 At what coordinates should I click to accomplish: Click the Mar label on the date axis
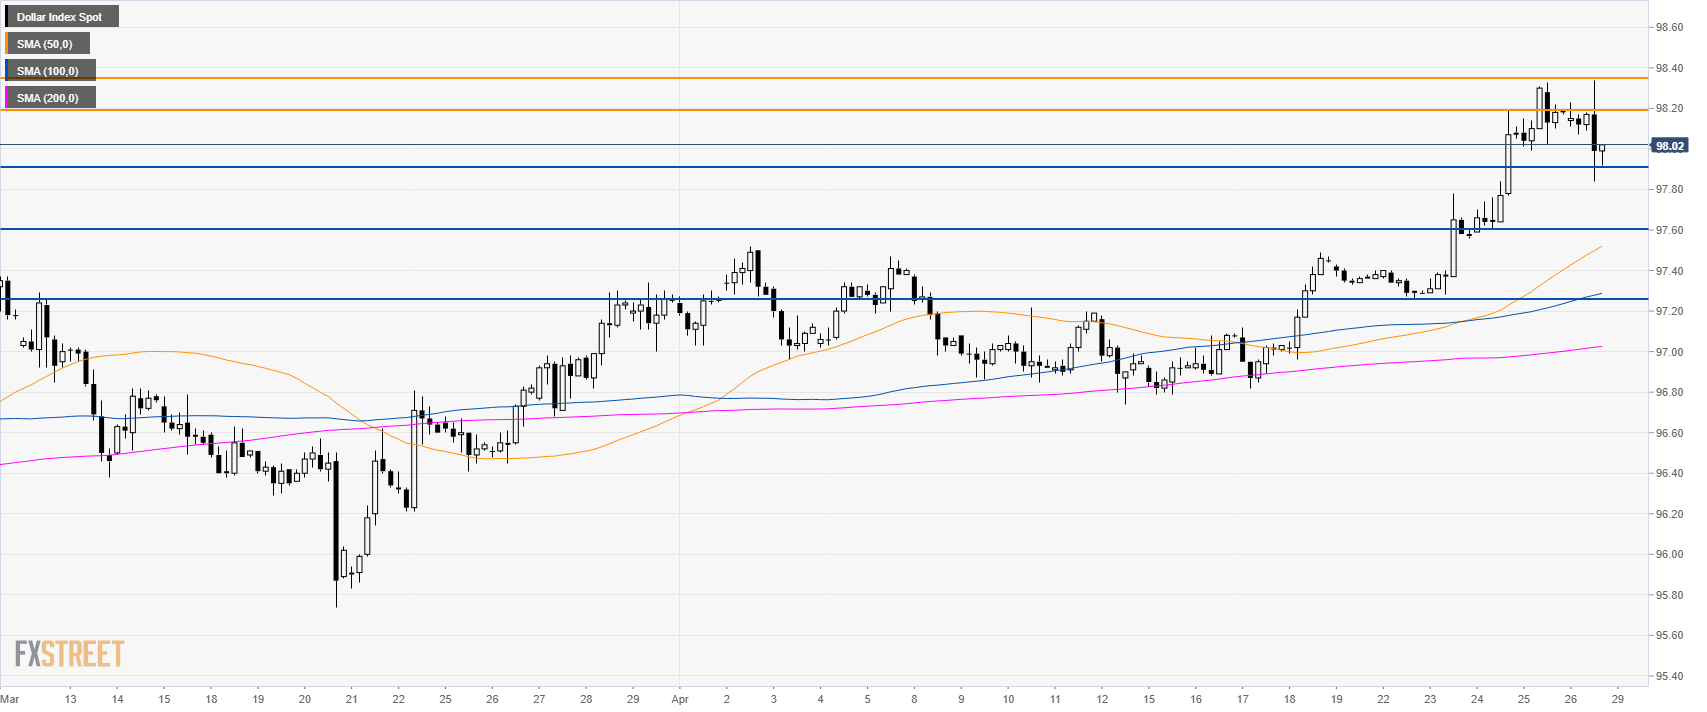pyautogui.click(x=10, y=699)
